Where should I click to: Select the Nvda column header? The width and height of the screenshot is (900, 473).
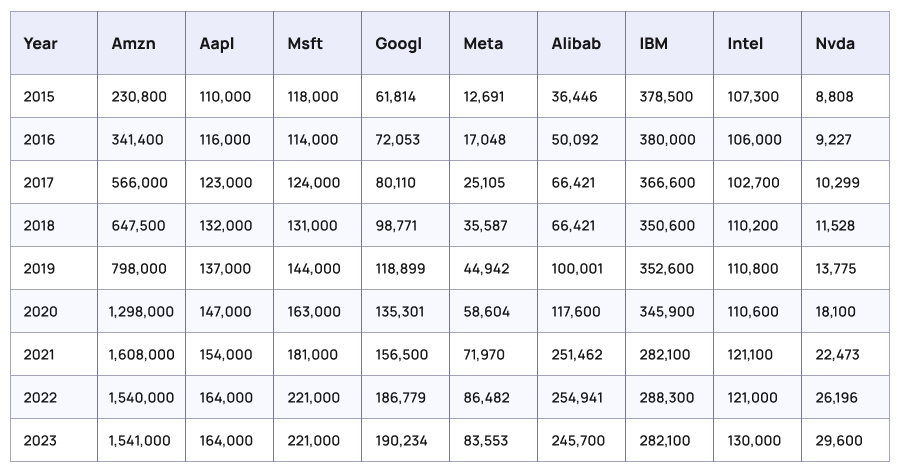836,44
